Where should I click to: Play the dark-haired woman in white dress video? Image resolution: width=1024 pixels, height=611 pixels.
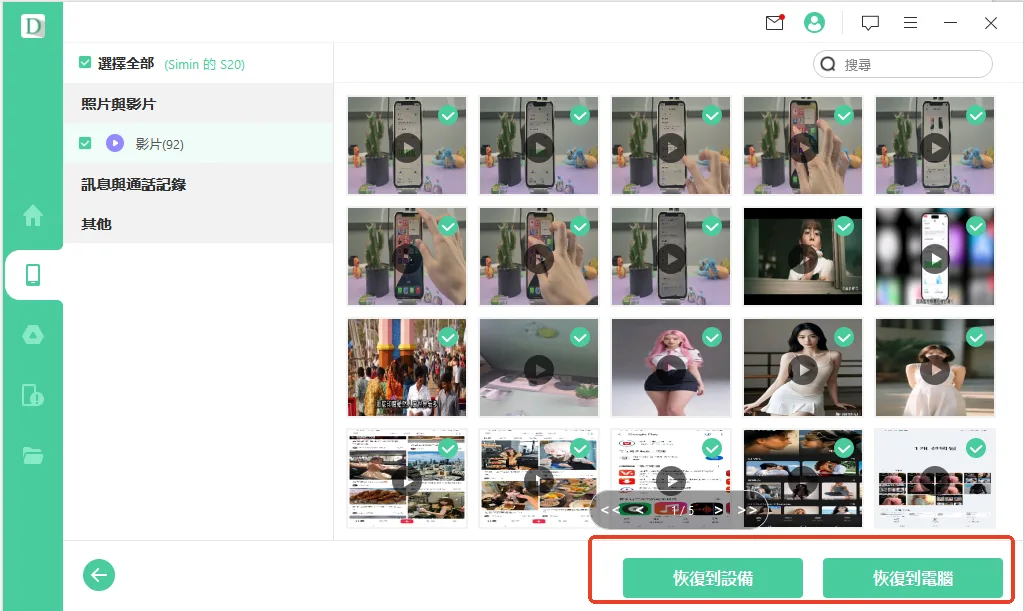(x=803, y=370)
